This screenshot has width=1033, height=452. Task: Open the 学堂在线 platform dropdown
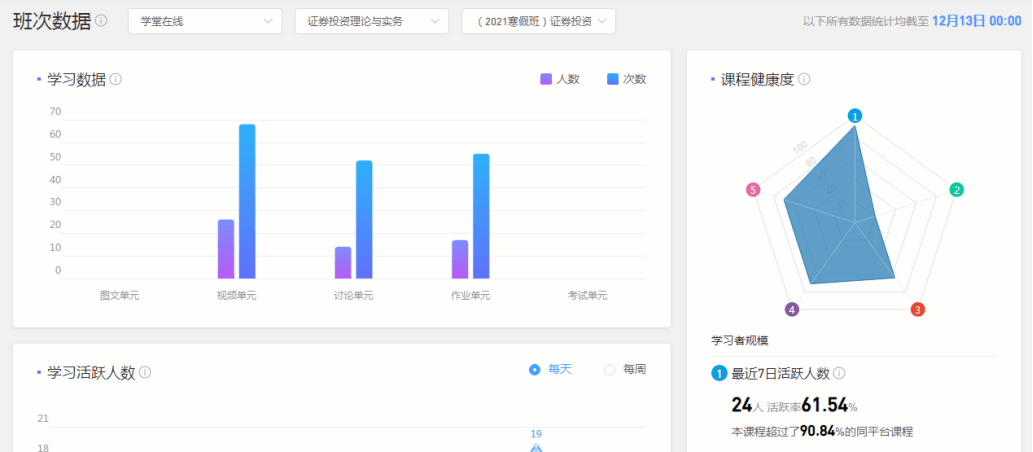[x=205, y=21]
